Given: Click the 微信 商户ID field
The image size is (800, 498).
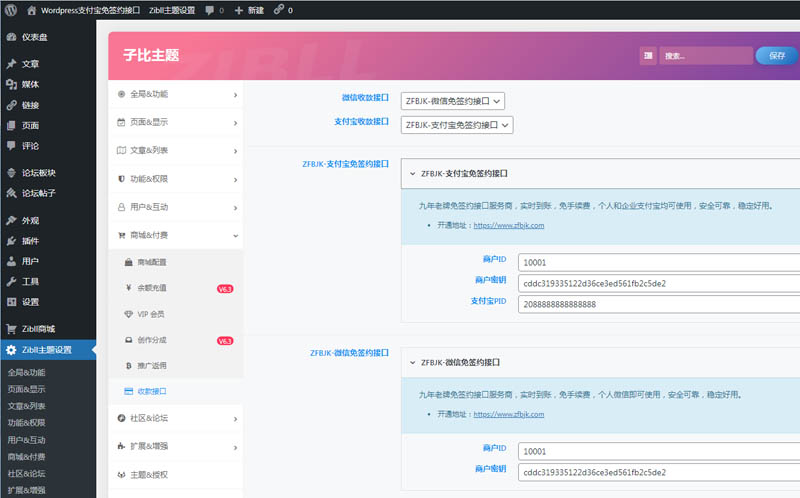Looking at the screenshot, I should pyautogui.click(x=659, y=451).
